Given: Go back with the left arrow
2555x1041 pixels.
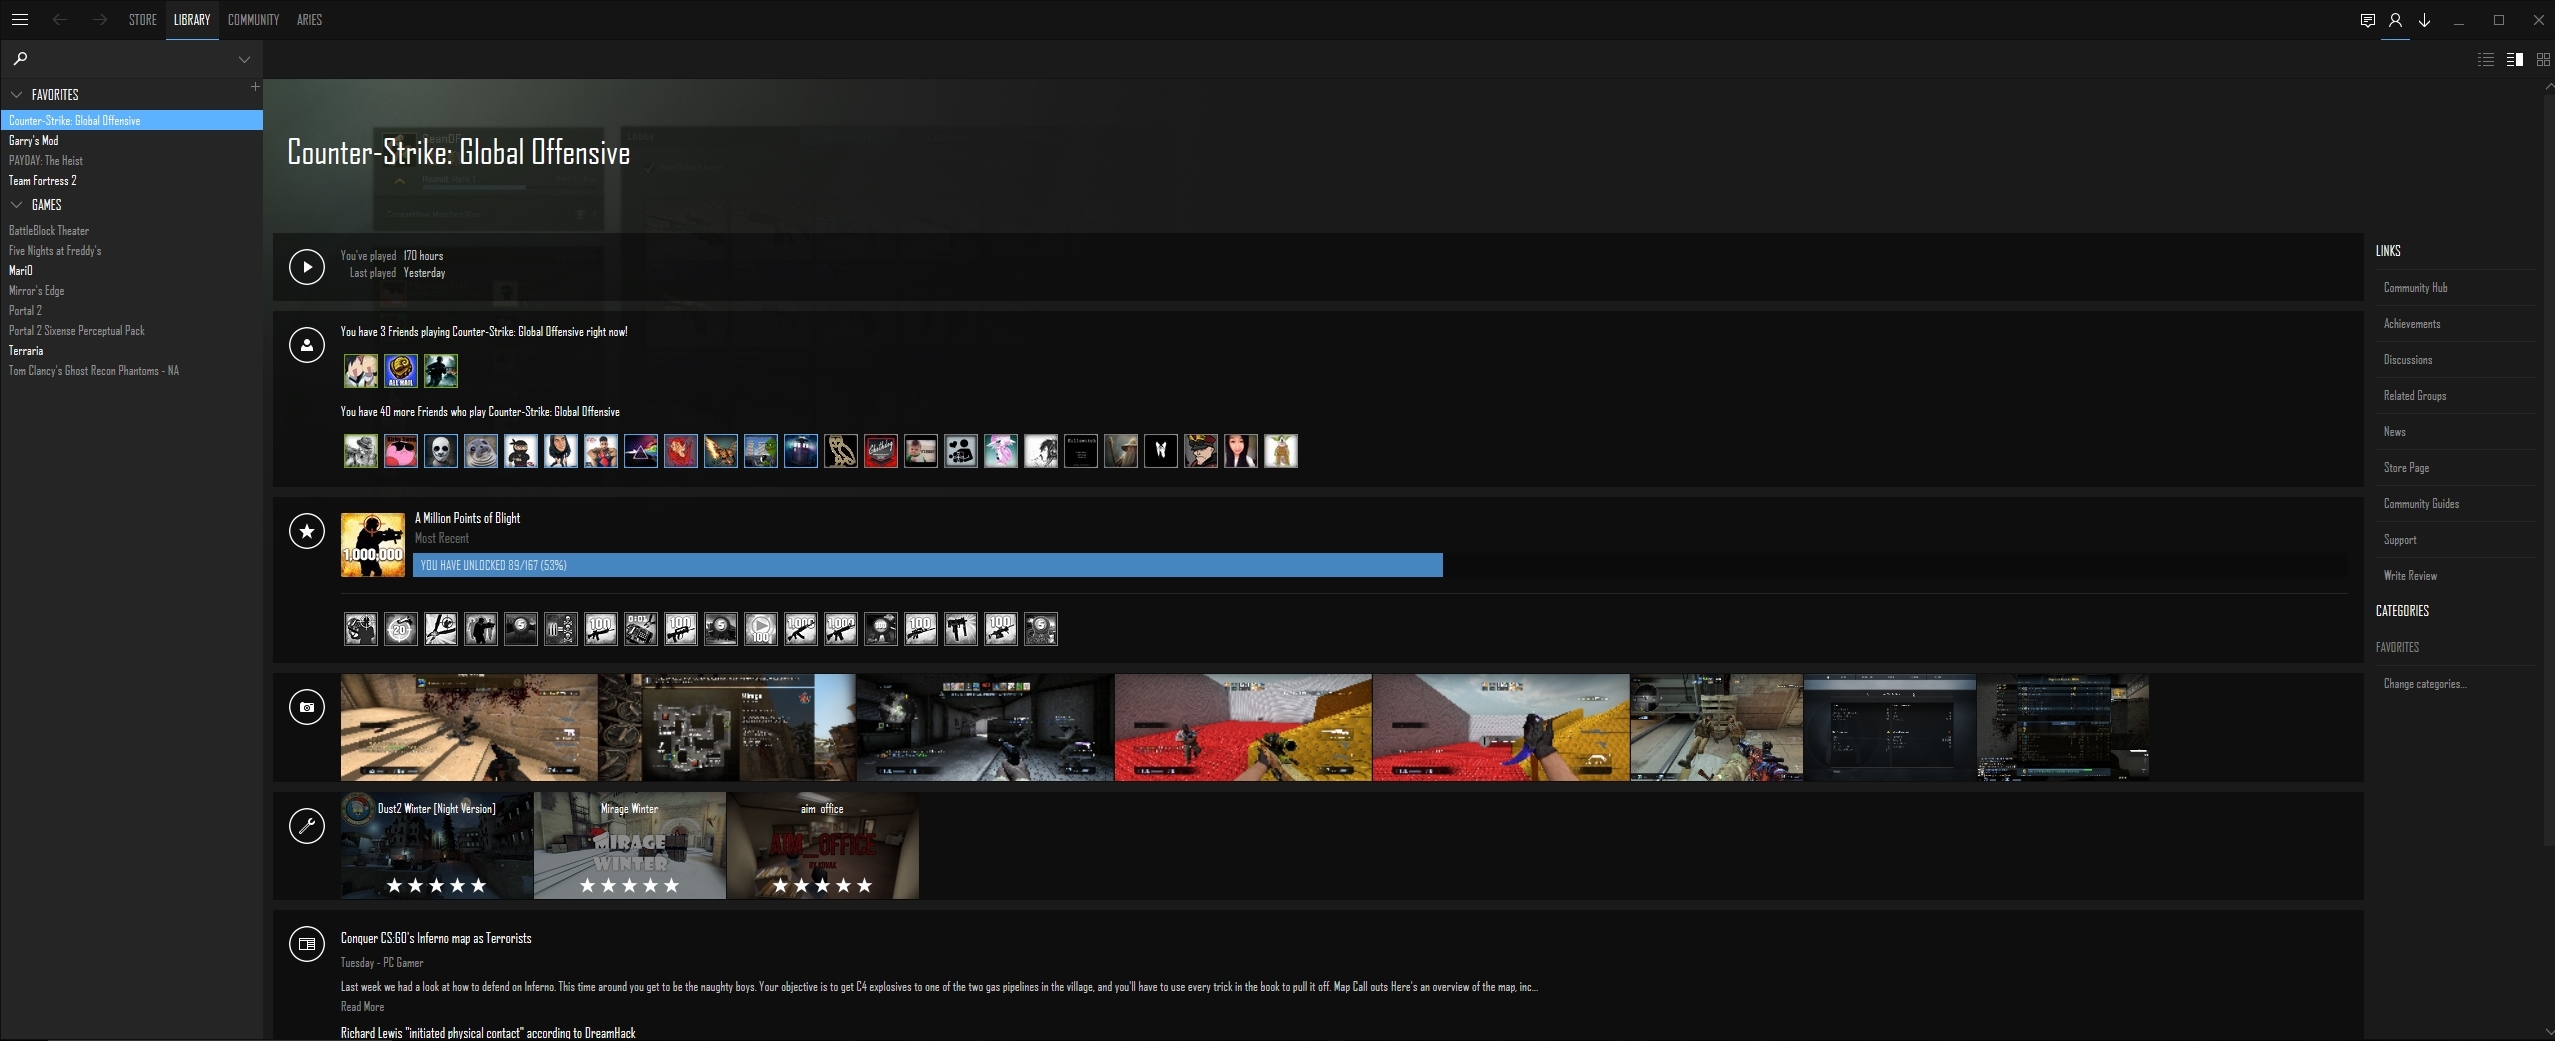Looking at the screenshot, I should tap(60, 20).
